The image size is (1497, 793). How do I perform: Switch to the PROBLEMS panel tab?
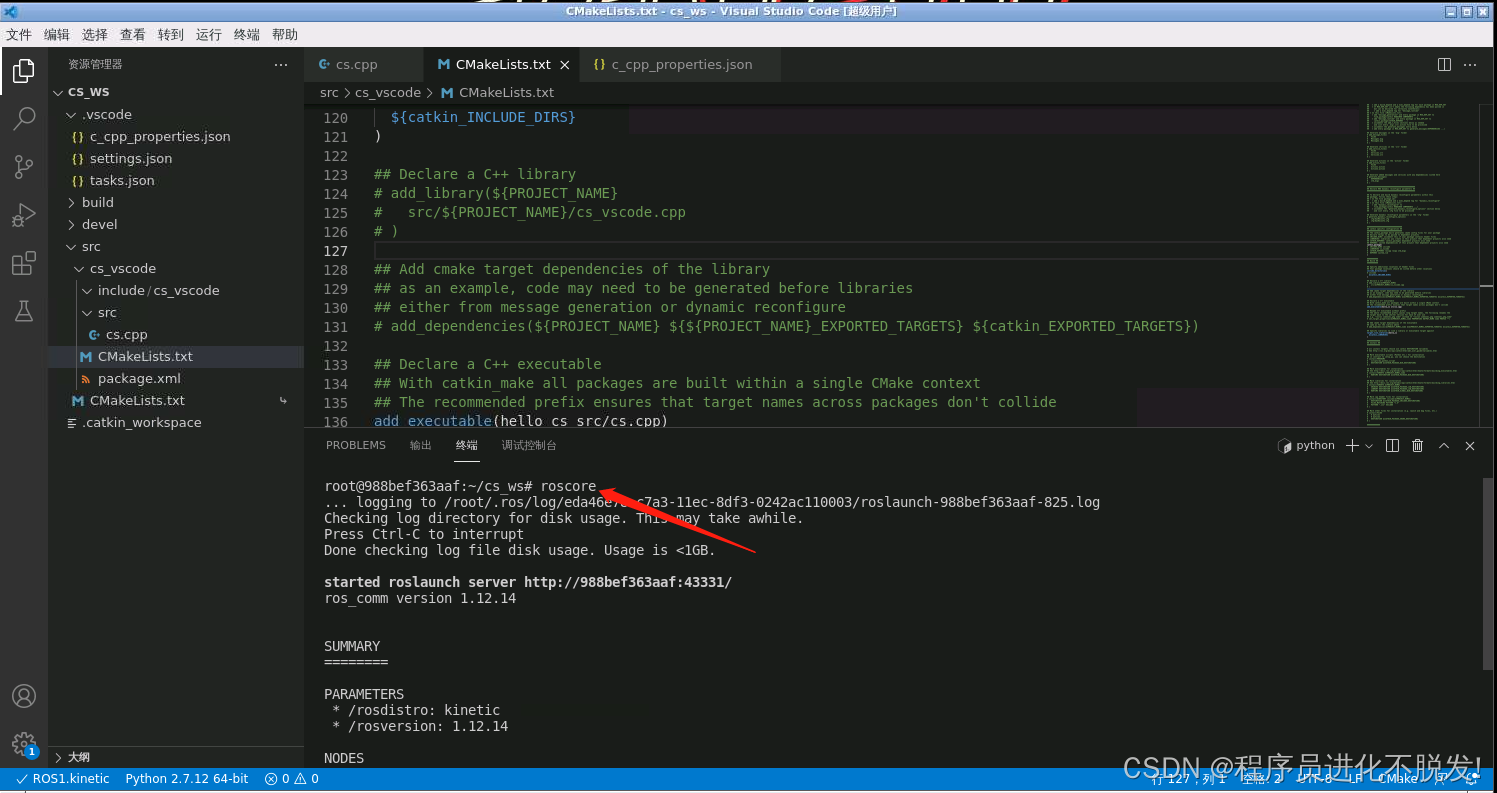click(356, 446)
